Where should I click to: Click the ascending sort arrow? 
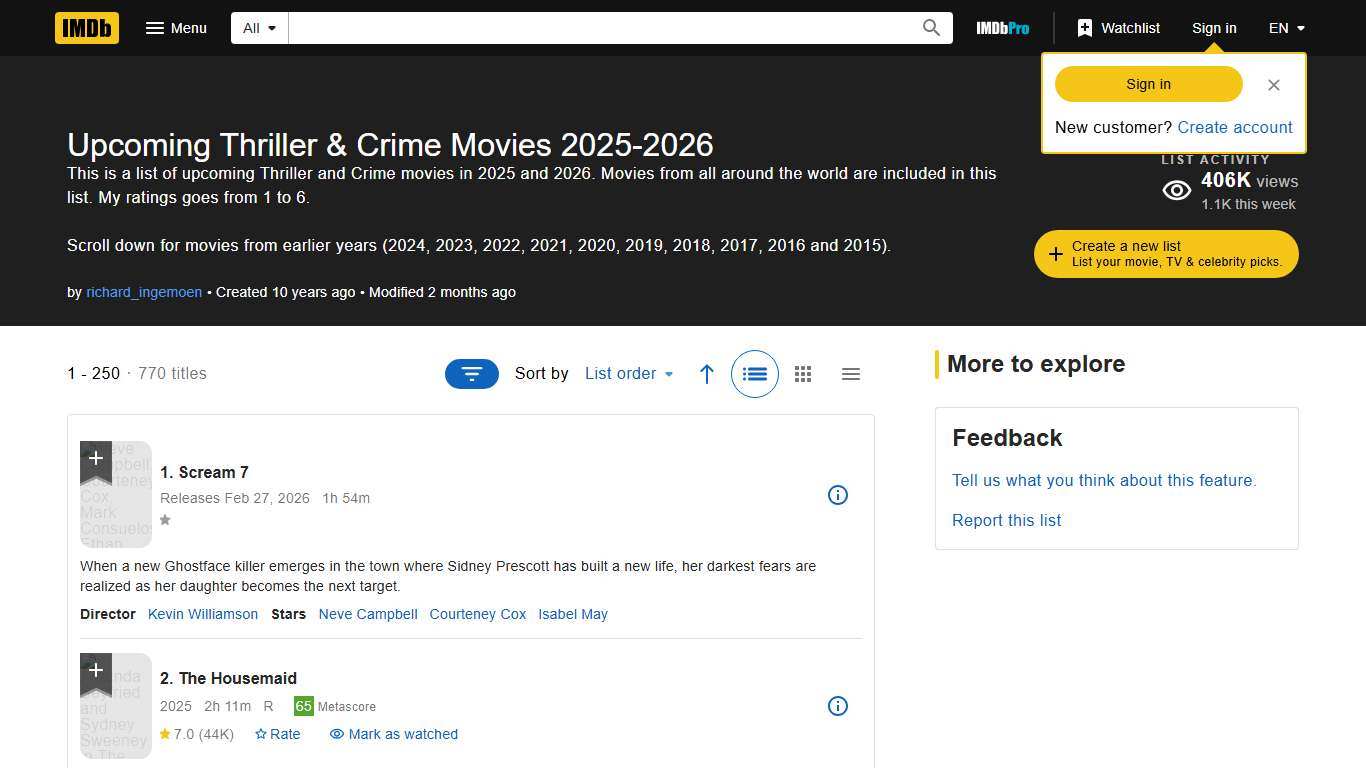pyautogui.click(x=707, y=373)
